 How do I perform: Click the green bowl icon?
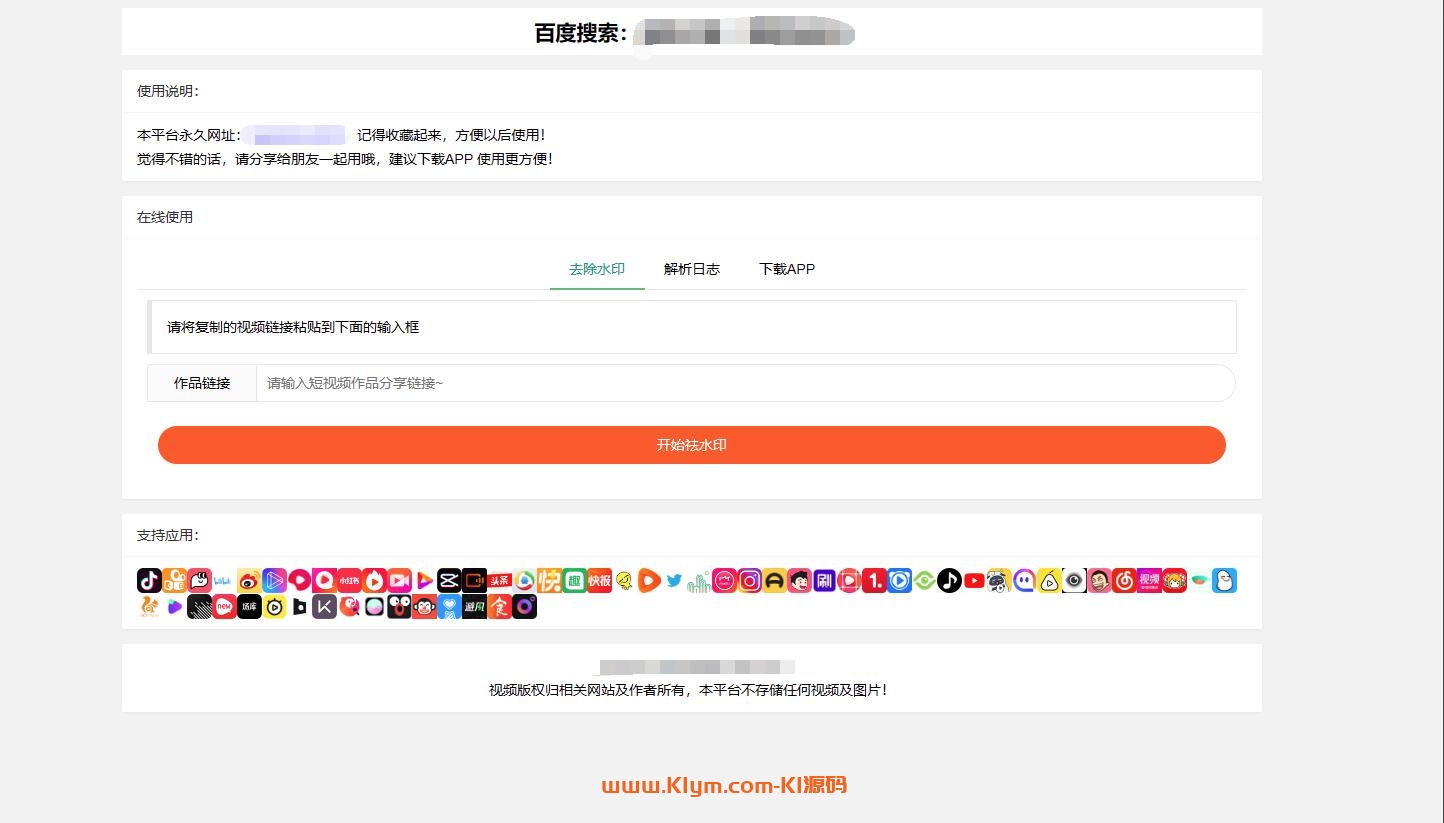click(1199, 581)
